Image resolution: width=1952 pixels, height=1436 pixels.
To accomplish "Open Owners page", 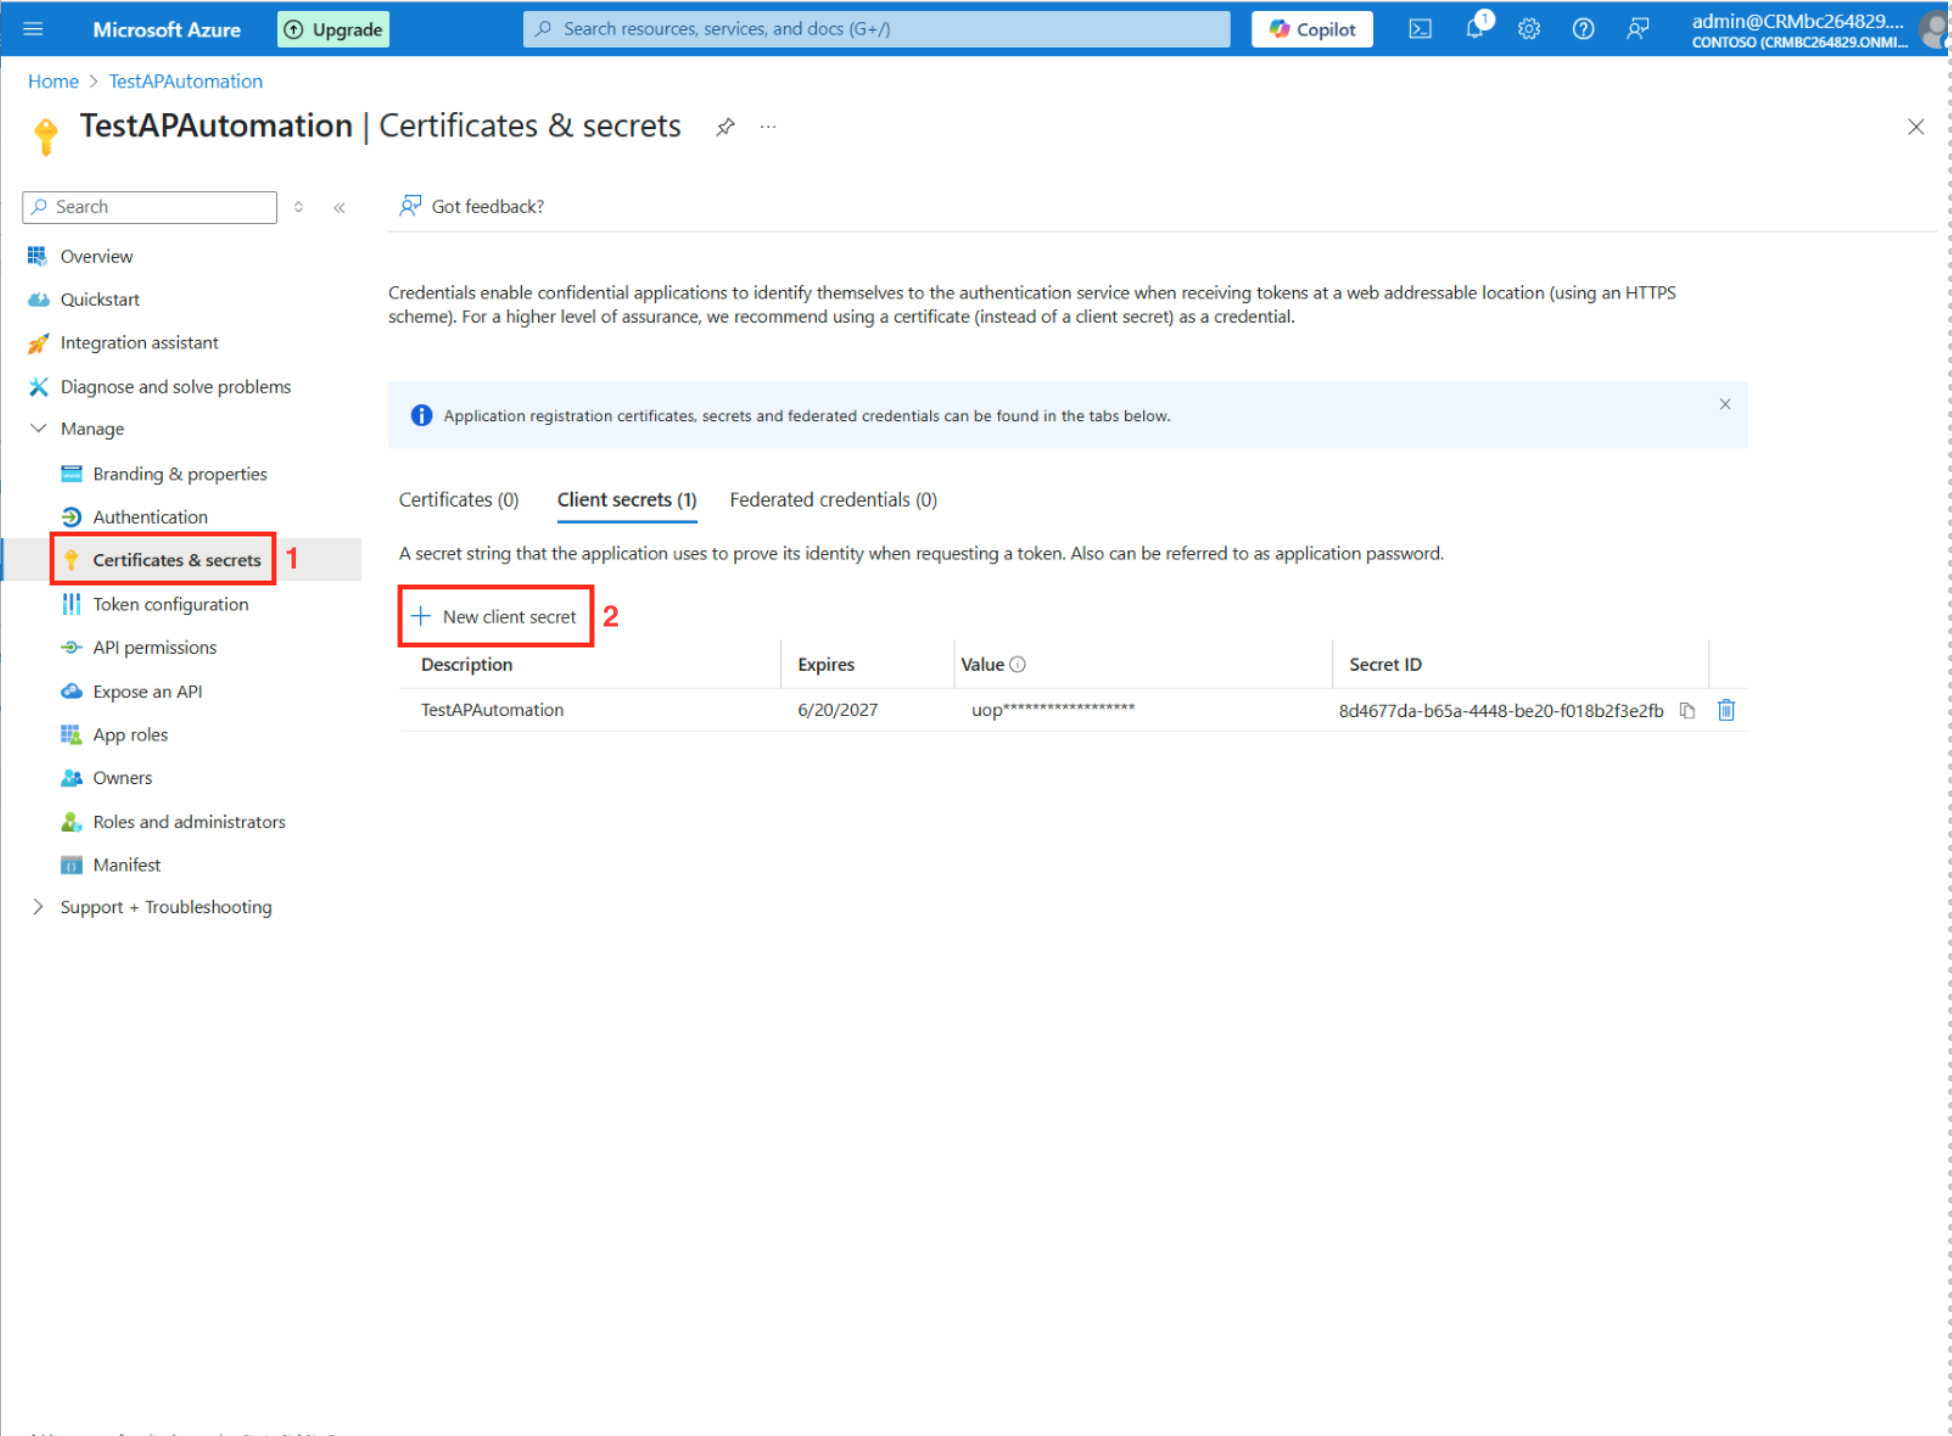I will (x=122, y=778).
